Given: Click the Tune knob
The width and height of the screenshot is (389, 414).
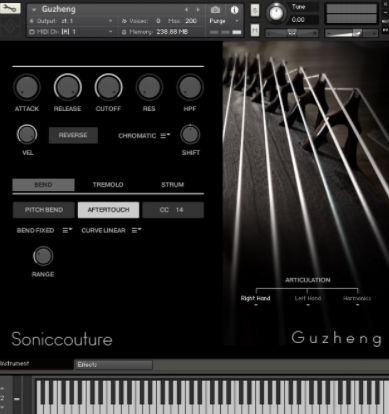Looking at the screenshot, I should 276,13.
